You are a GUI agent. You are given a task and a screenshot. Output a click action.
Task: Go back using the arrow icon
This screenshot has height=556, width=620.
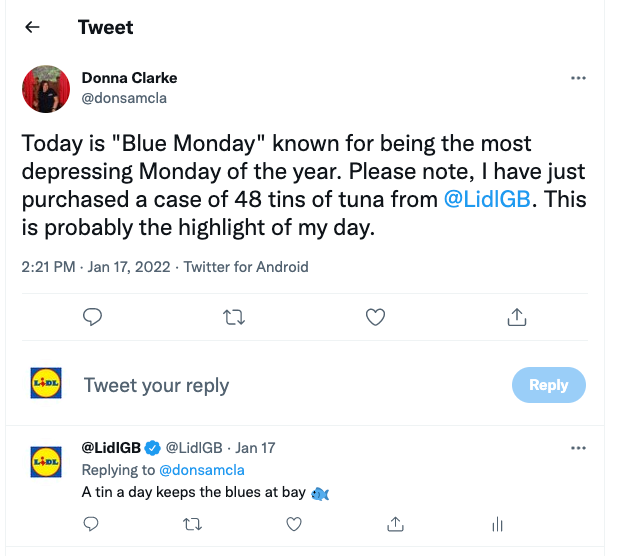point(32,27)
